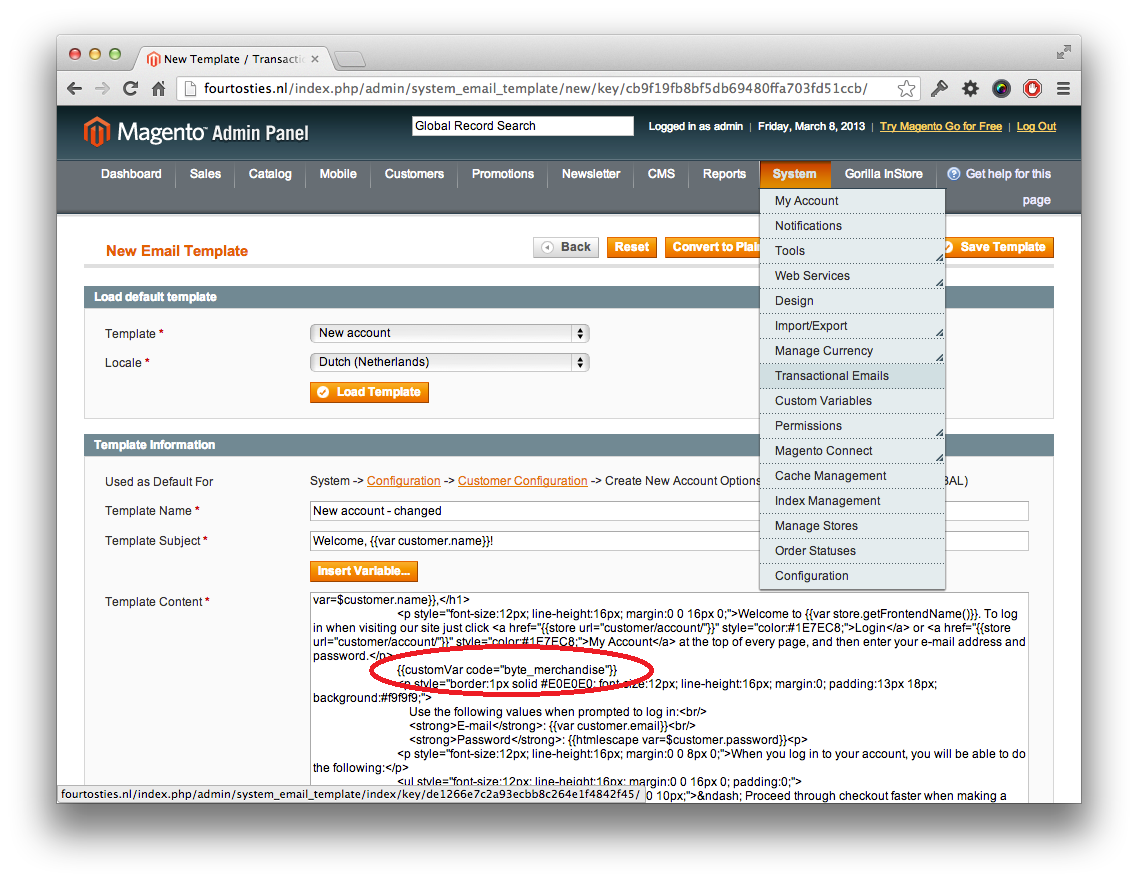Click the Insert Variable button

point(363,572)
